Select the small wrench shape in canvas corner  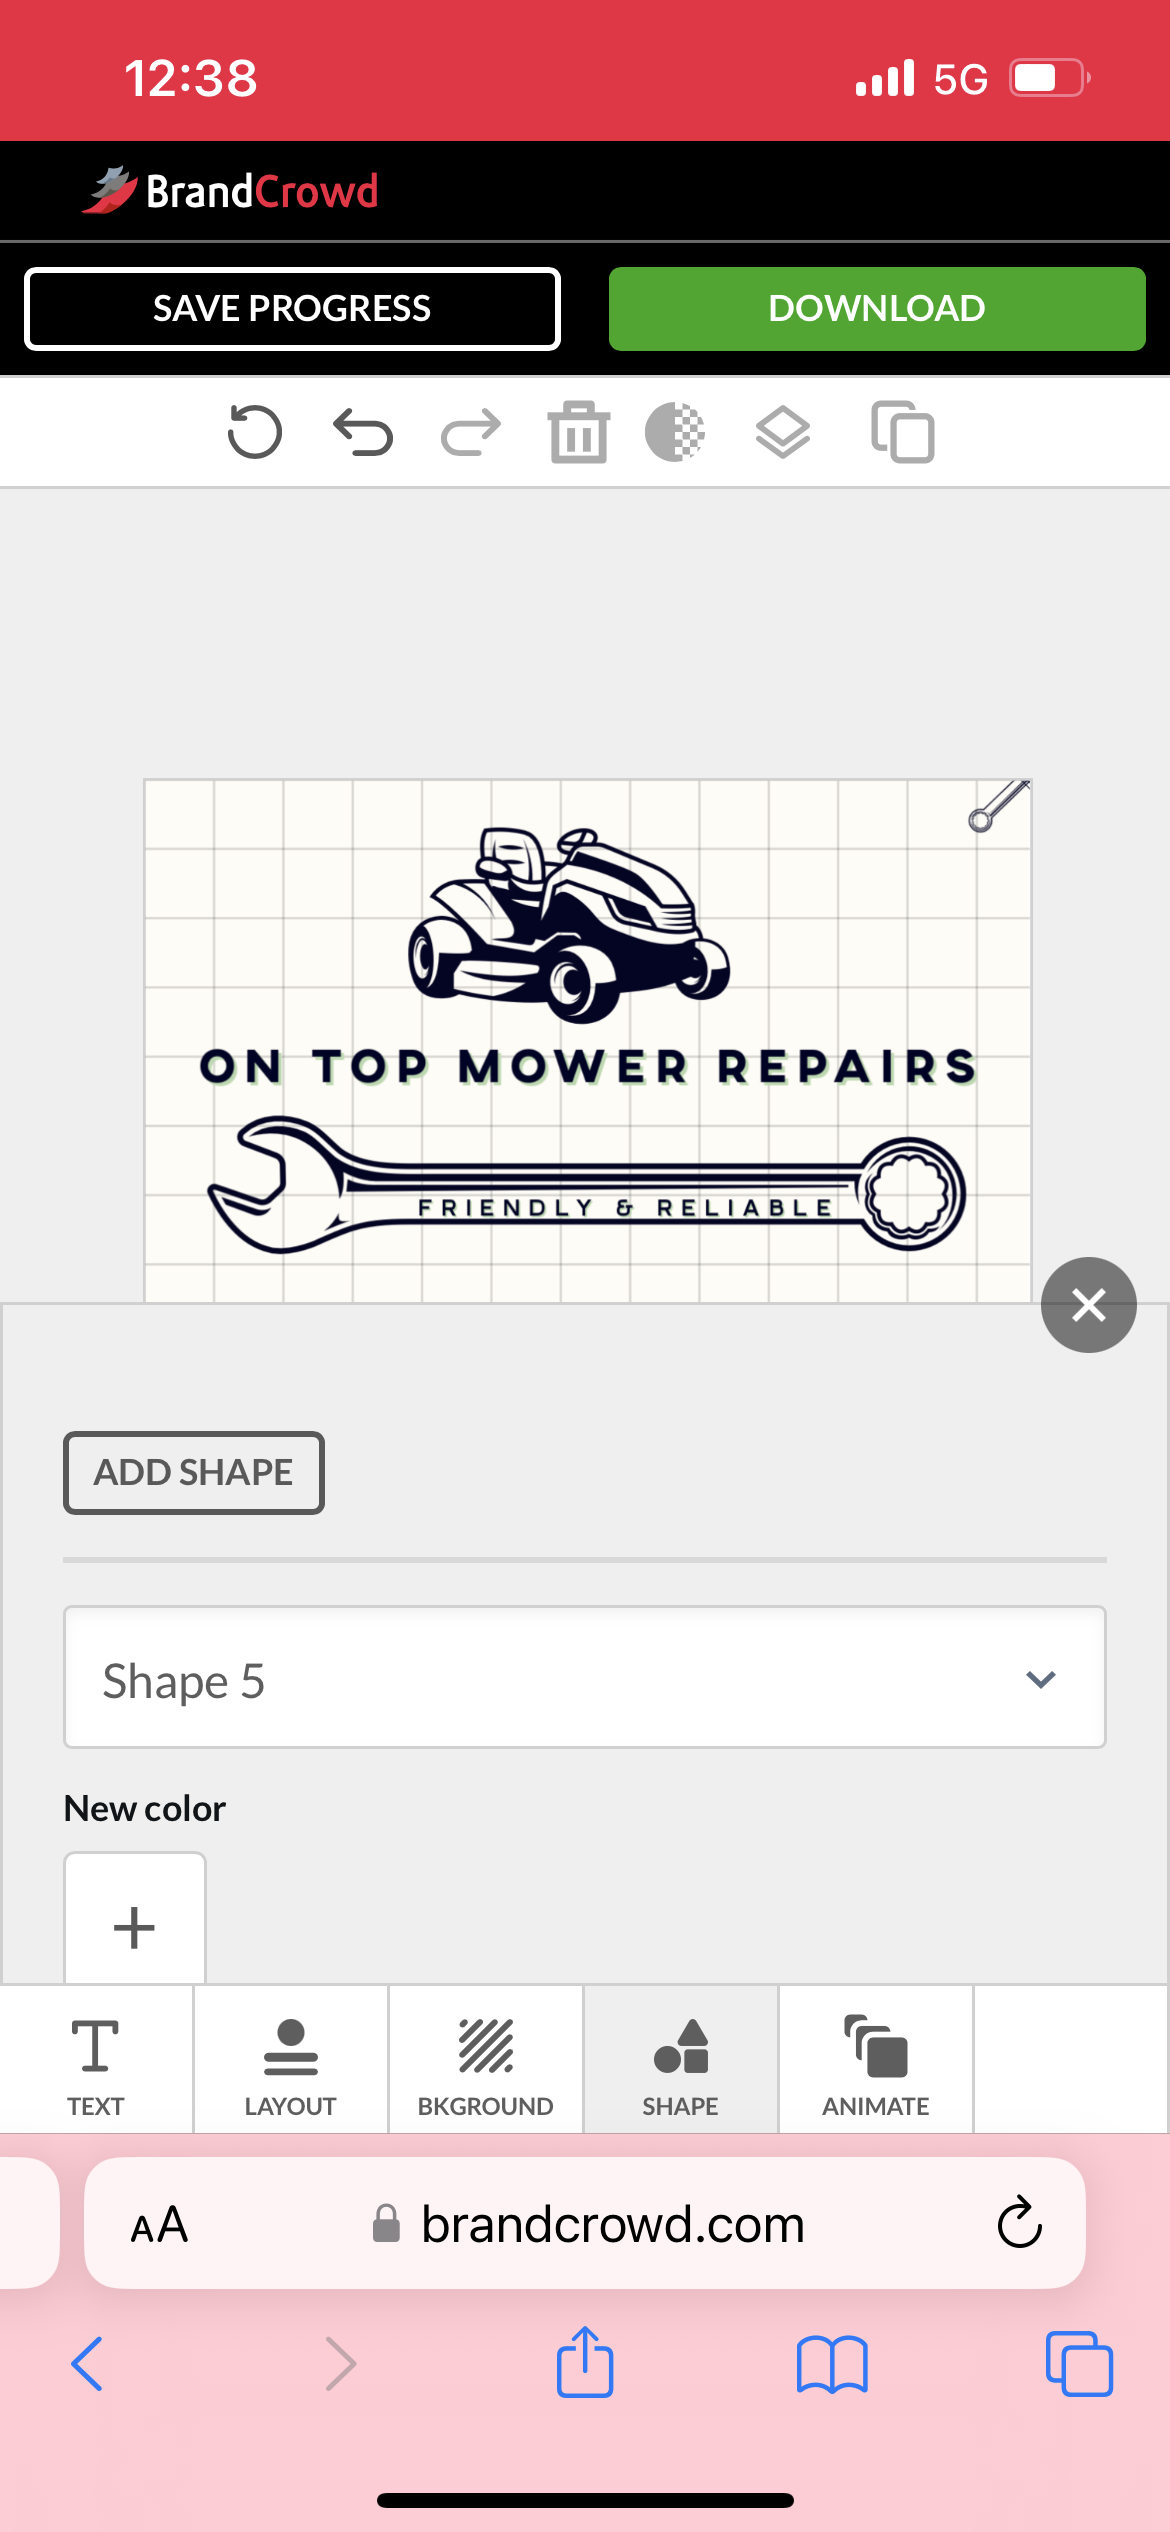point(998,807)
